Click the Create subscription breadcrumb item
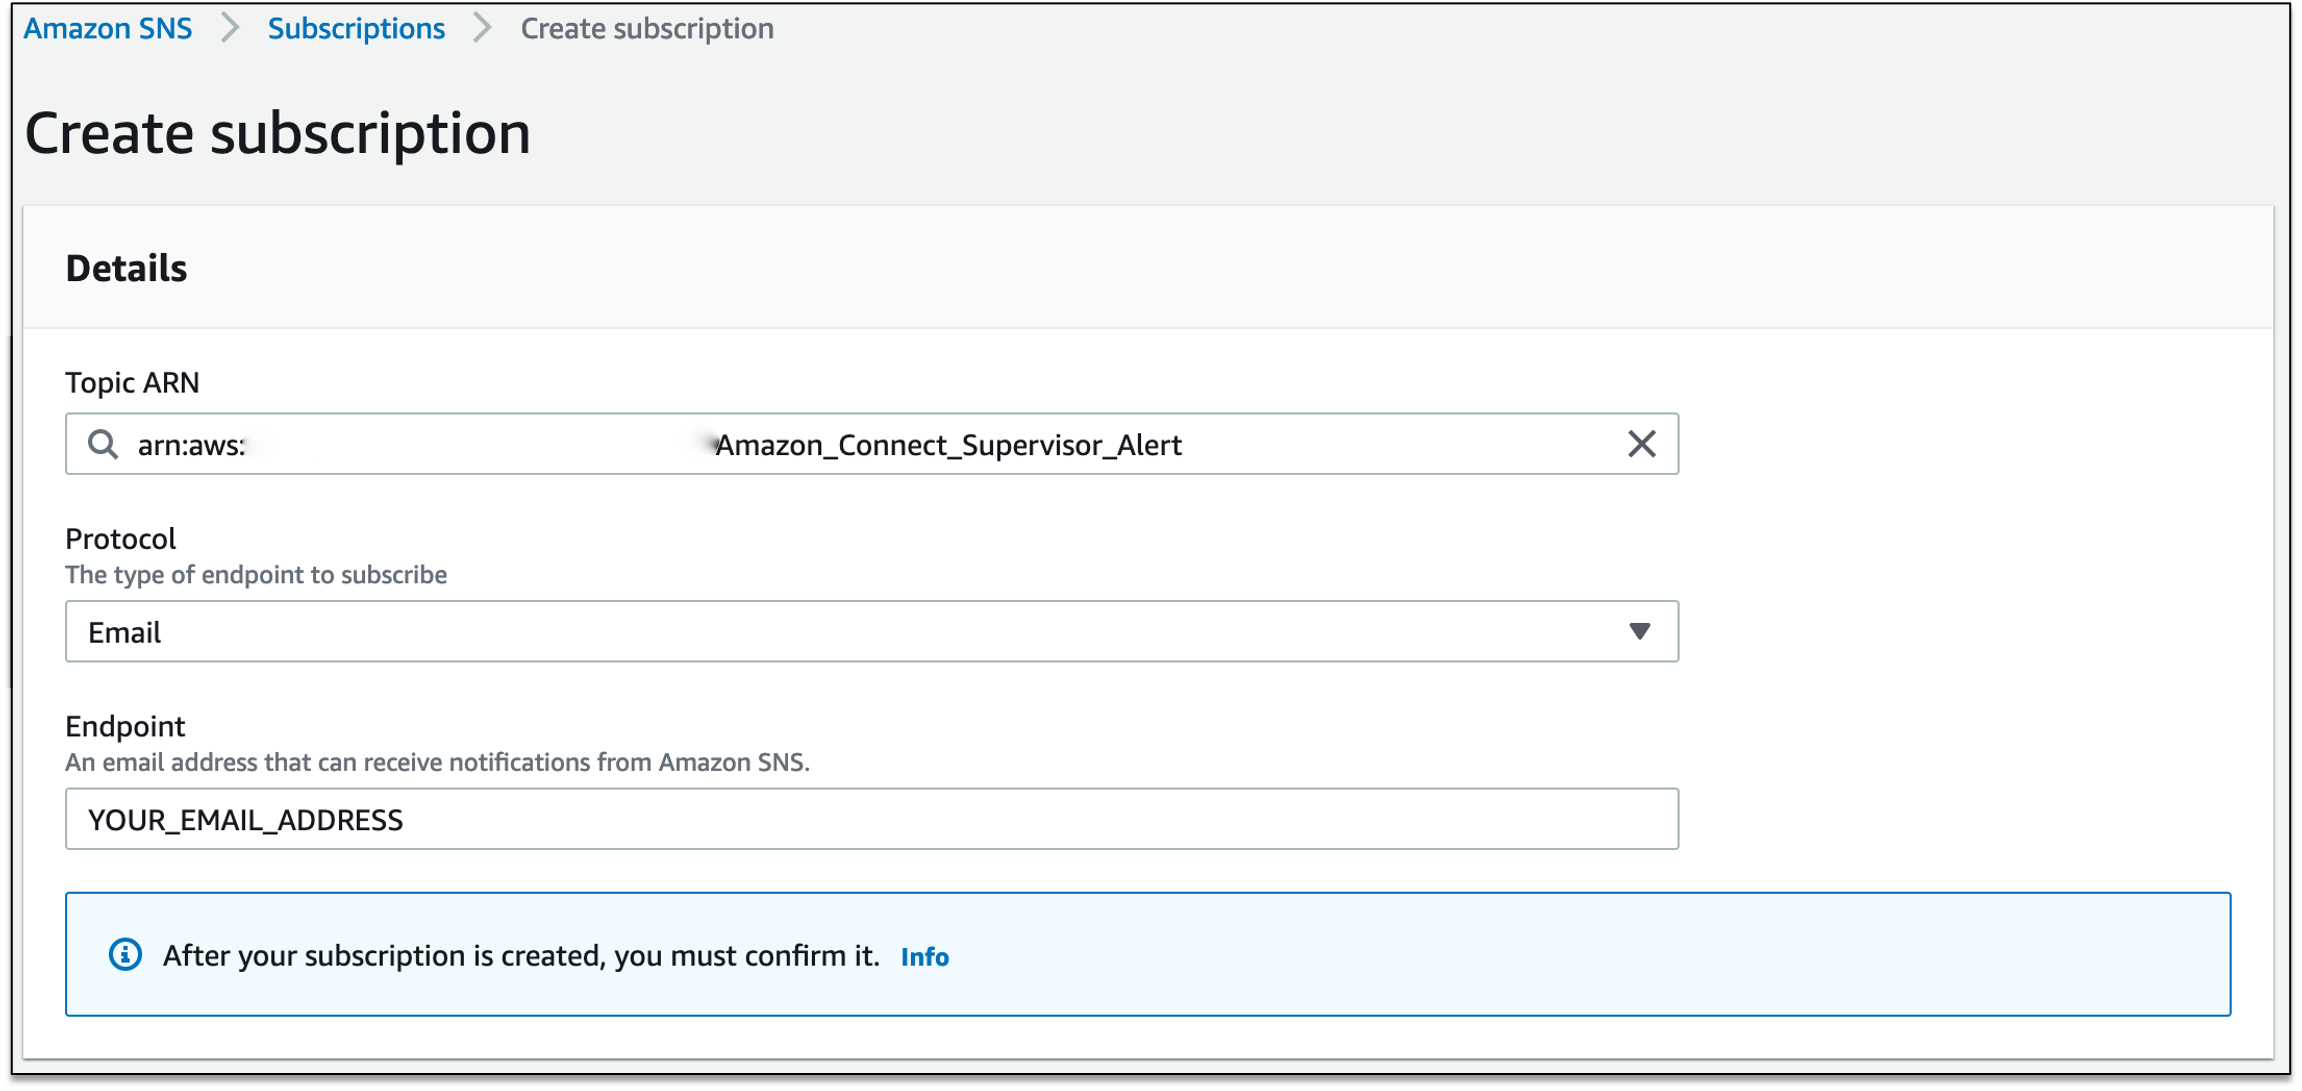The height and width of the screenshot is (1091, 2302). point(647,28)
